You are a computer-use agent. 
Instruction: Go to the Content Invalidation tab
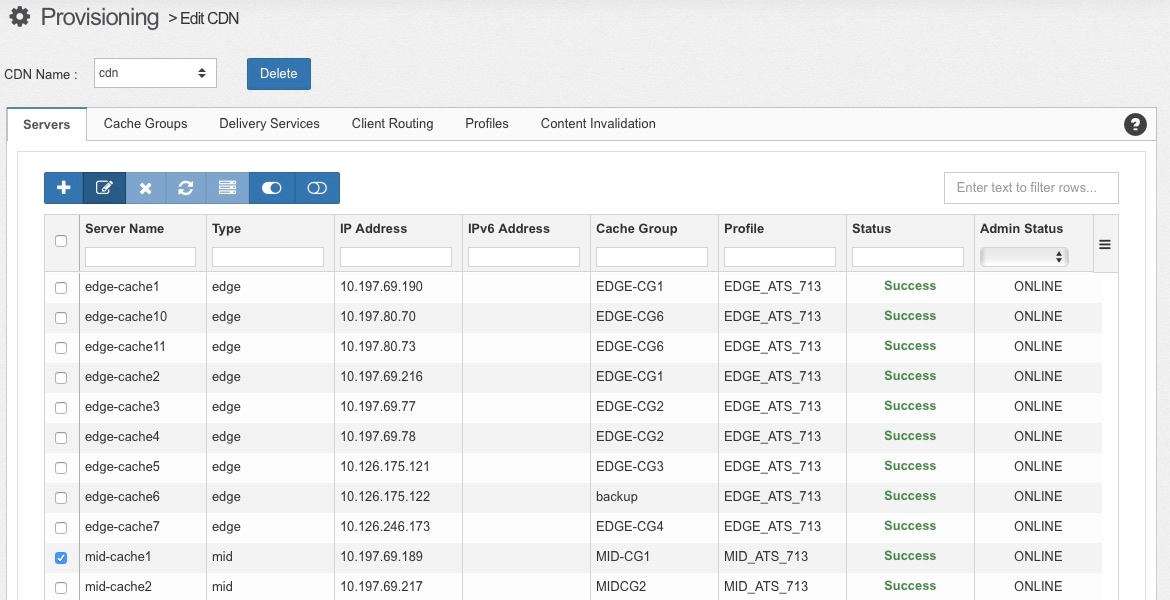[x=598, y=124]
